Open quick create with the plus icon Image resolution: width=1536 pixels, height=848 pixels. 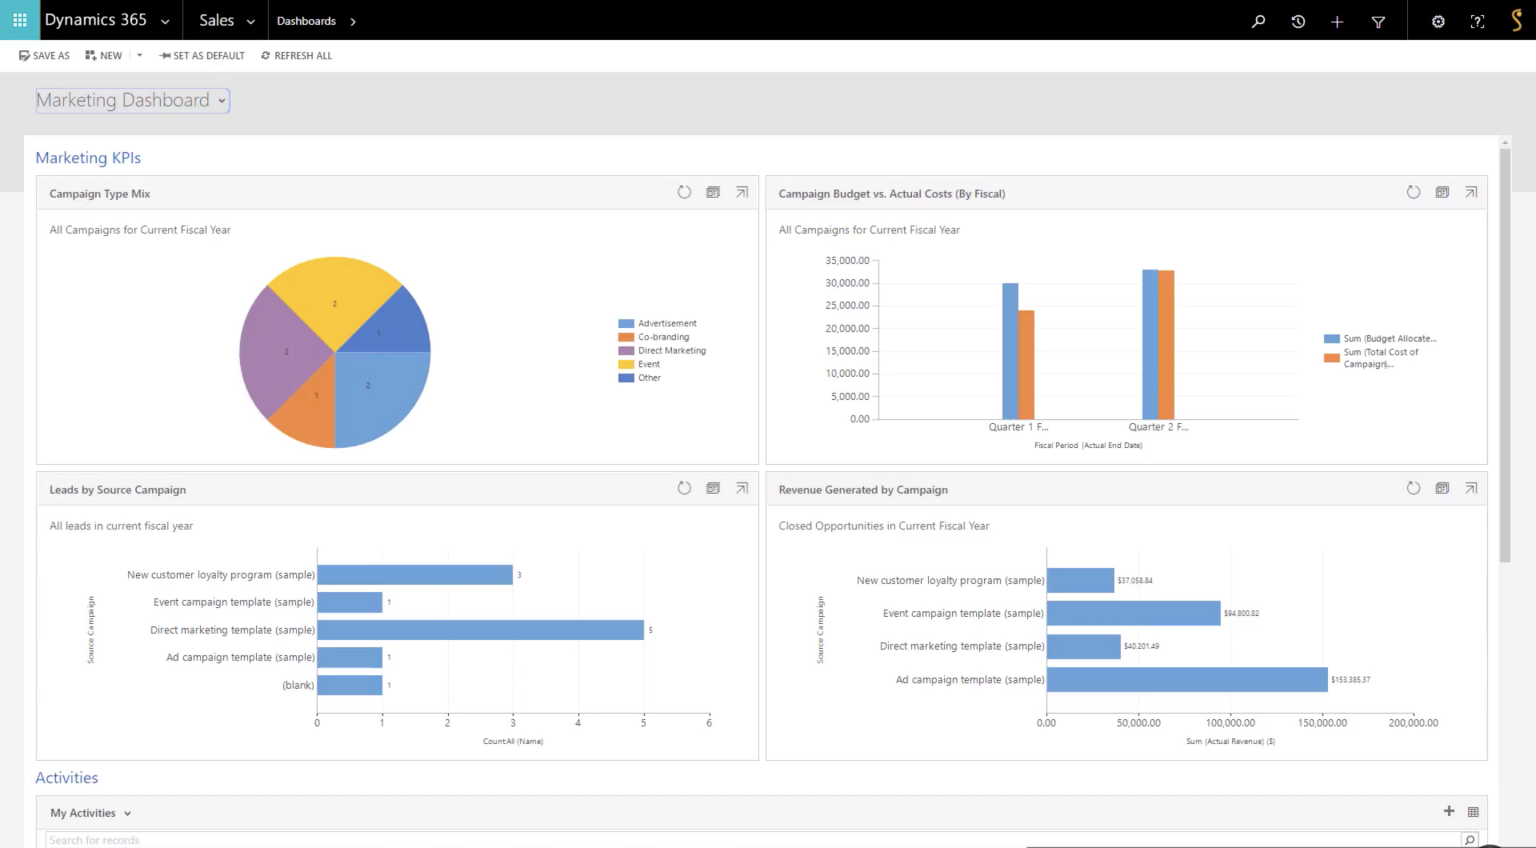(1337, 20)
